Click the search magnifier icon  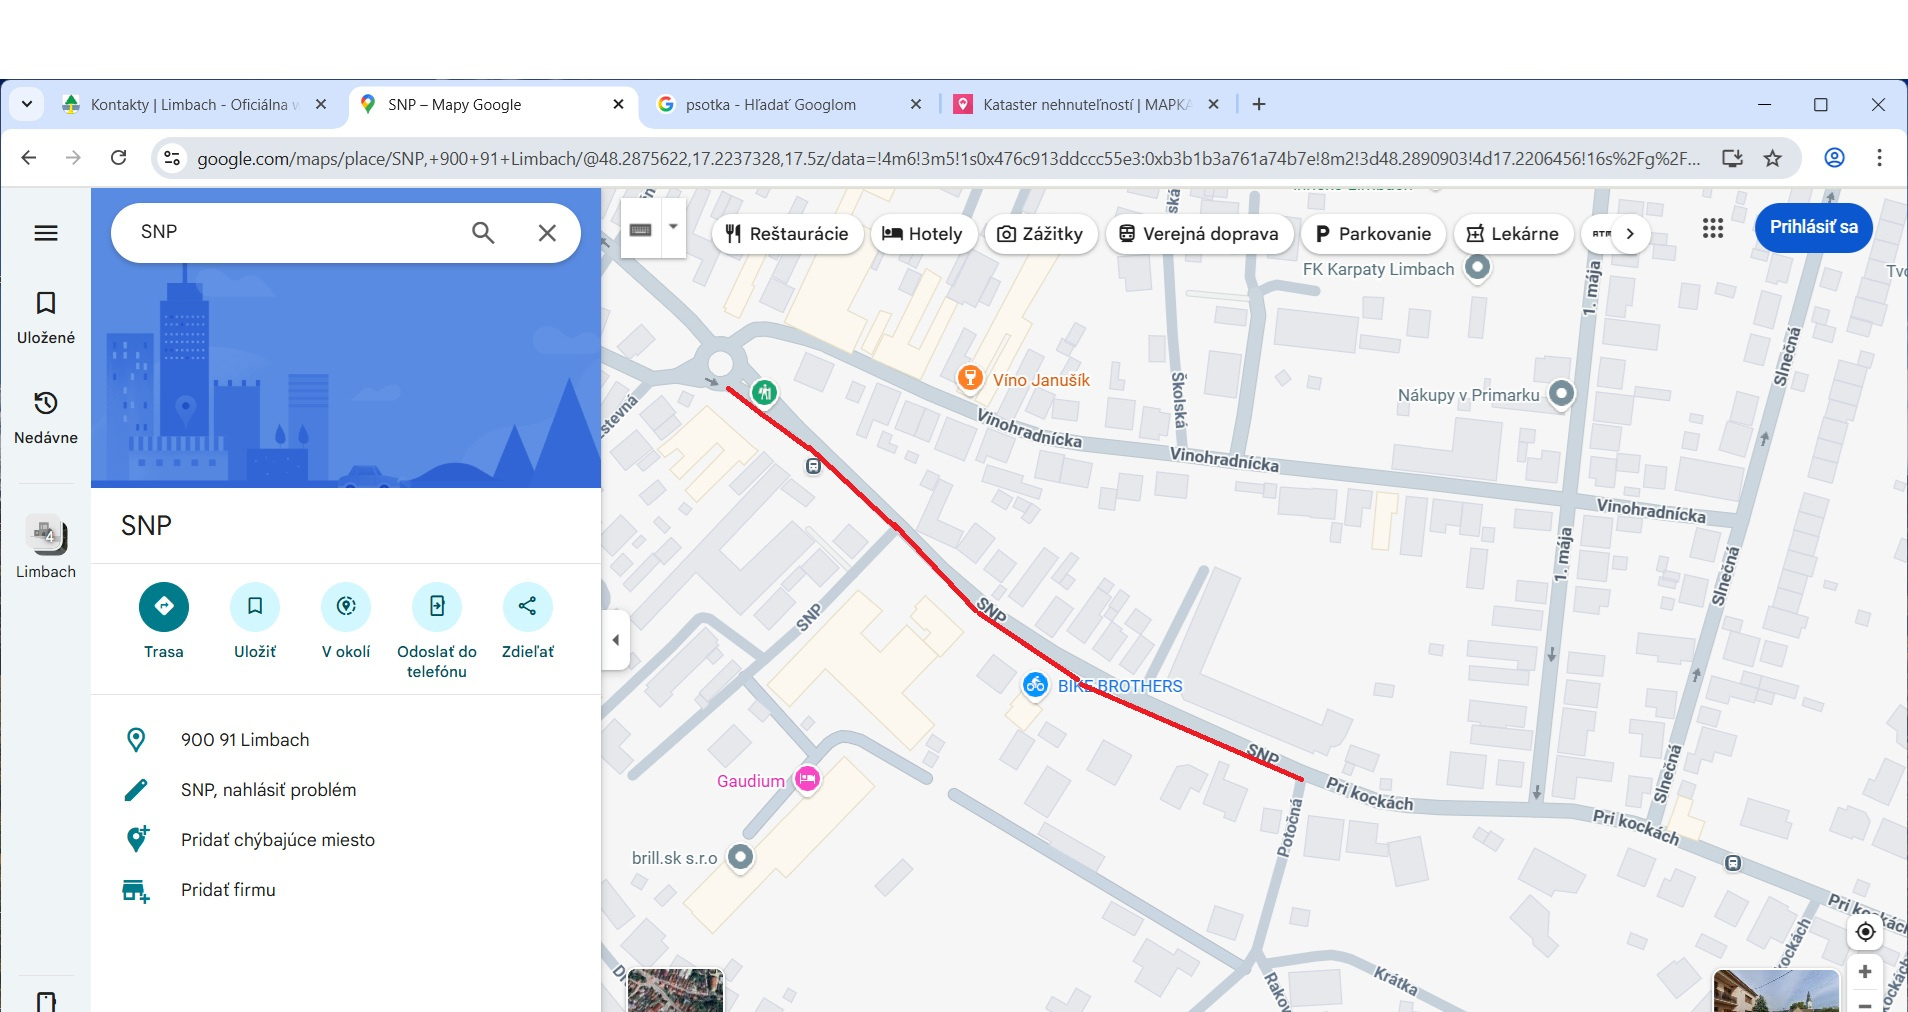[483, 233]
